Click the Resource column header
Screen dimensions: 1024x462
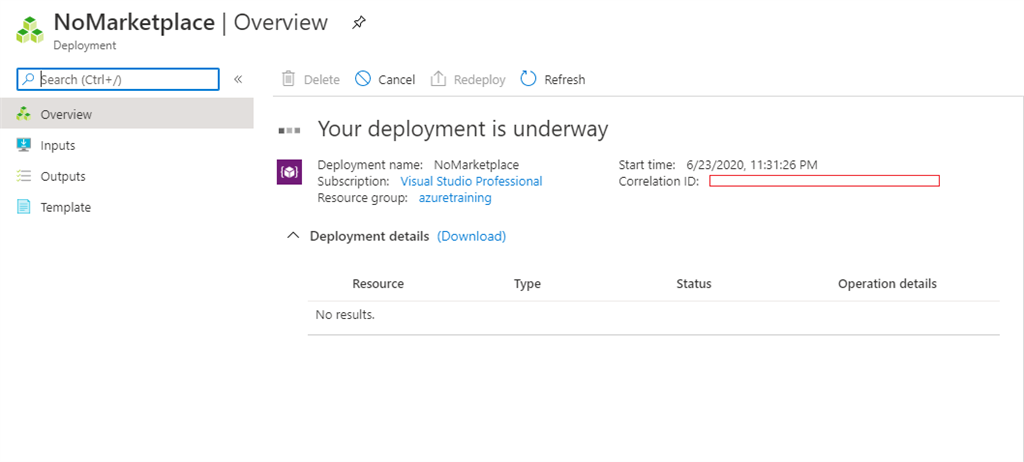point(378,284)
